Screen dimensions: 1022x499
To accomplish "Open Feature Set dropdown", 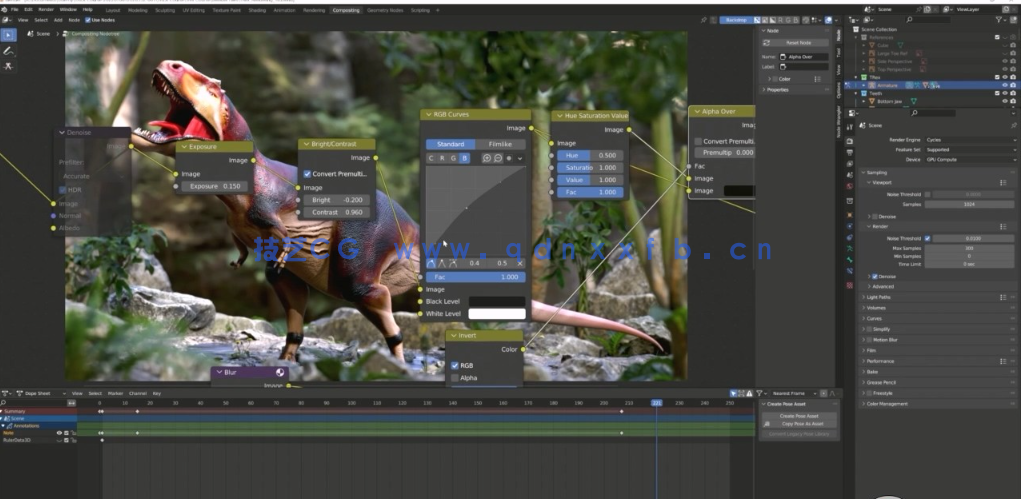I will tap(971, 150).
